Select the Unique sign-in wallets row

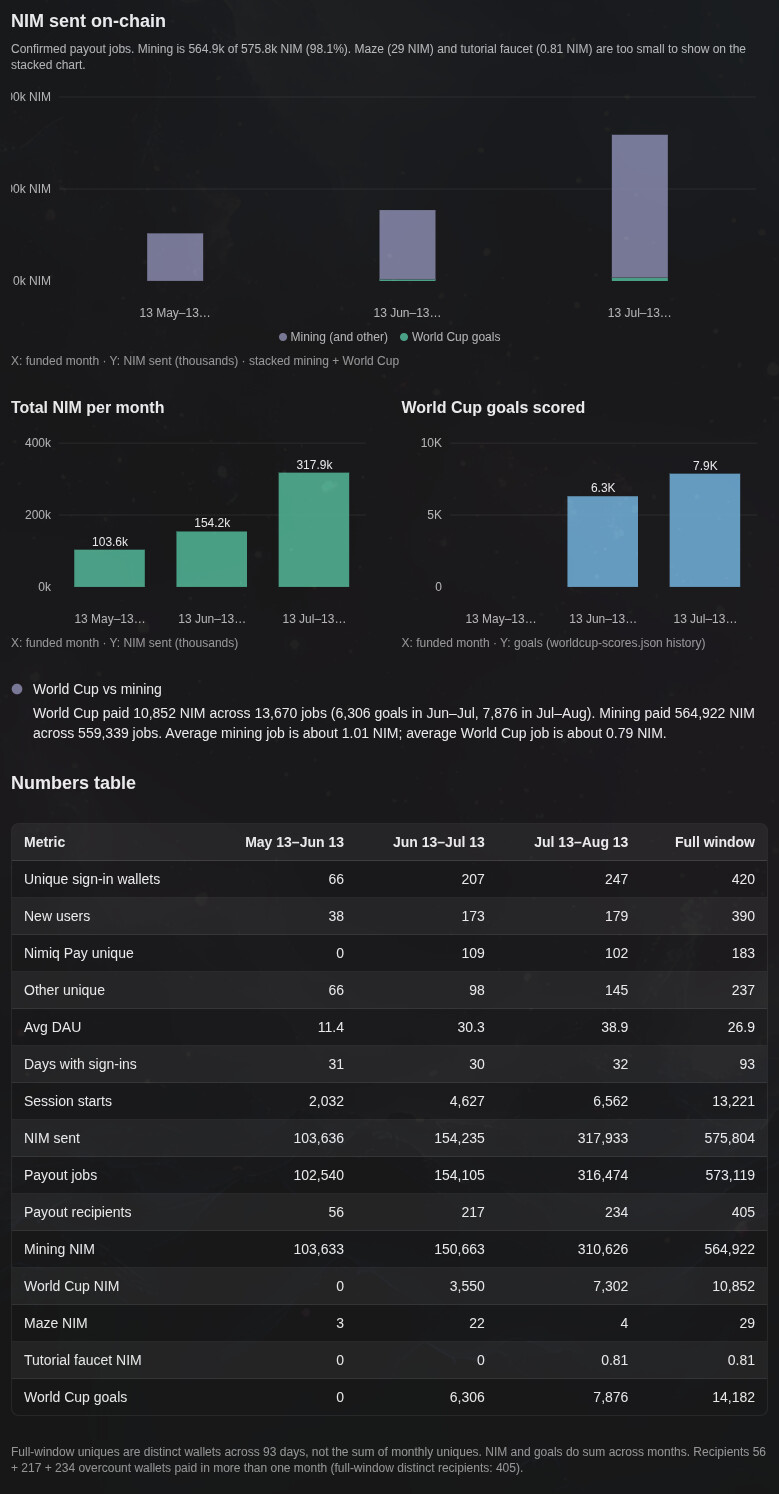[x=389, y=879]
